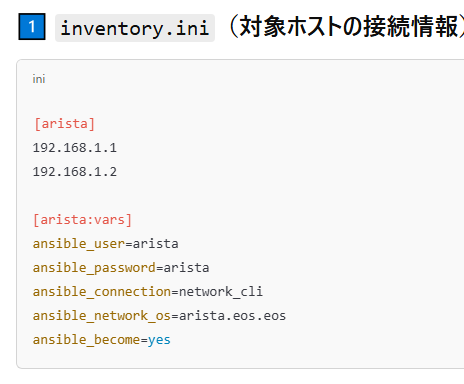Click the [arista:vars] section header
The width and height of the screenshot is (464, 384).
click(83, 220)
